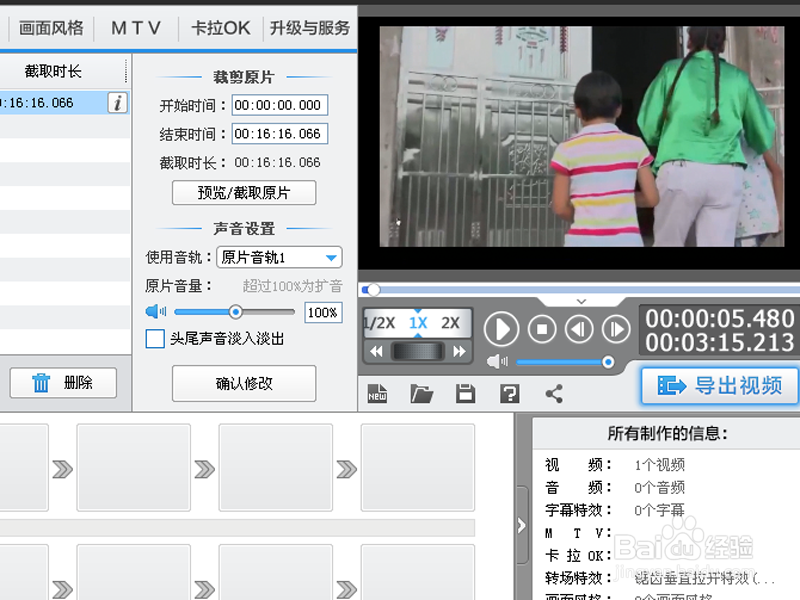
Task: Open the 升级与服务 tab
Action: coord(310,28)
